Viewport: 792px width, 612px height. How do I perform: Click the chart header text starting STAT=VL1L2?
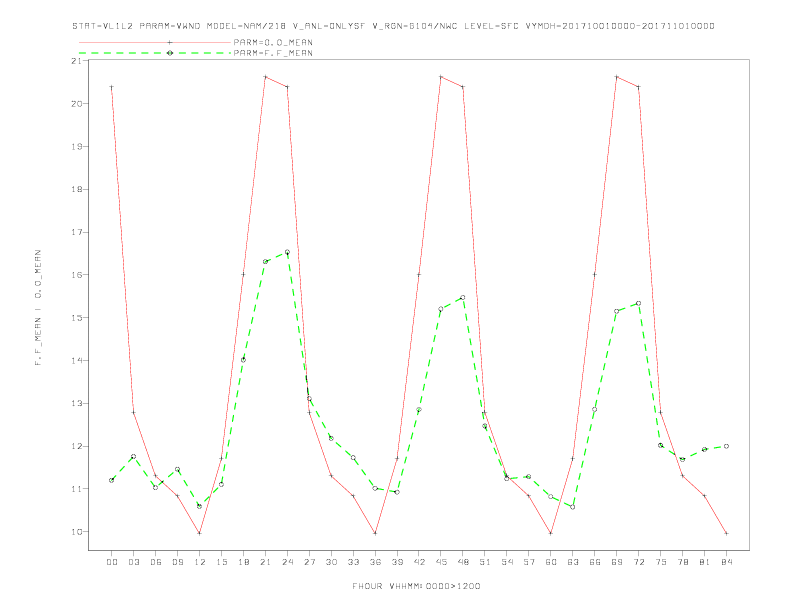click(393, 26)
